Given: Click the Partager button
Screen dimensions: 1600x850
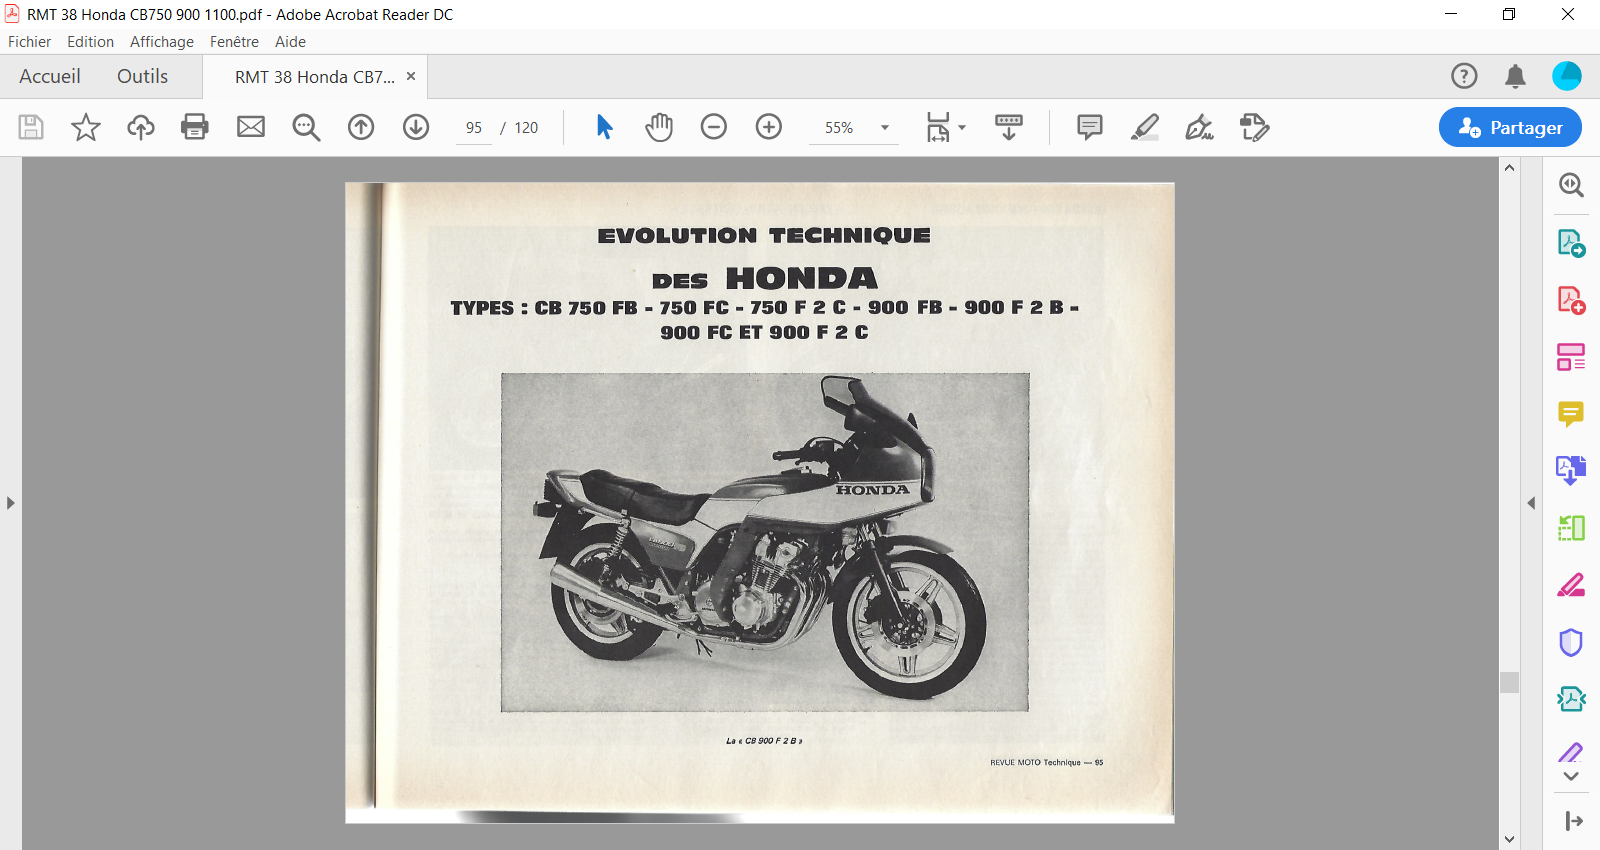Looking at the screenshot, I should coord(1510,127).
